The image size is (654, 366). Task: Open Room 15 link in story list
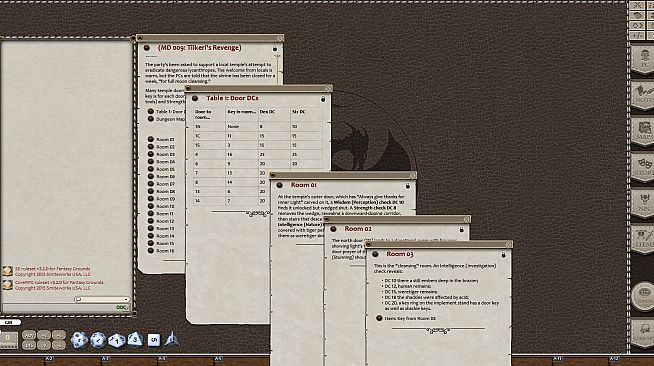(161, 243)
